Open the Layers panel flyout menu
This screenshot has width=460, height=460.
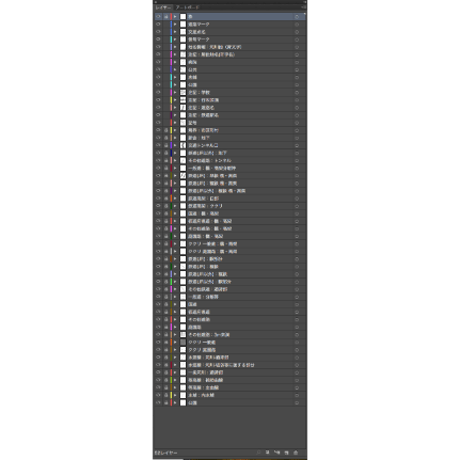304,7
